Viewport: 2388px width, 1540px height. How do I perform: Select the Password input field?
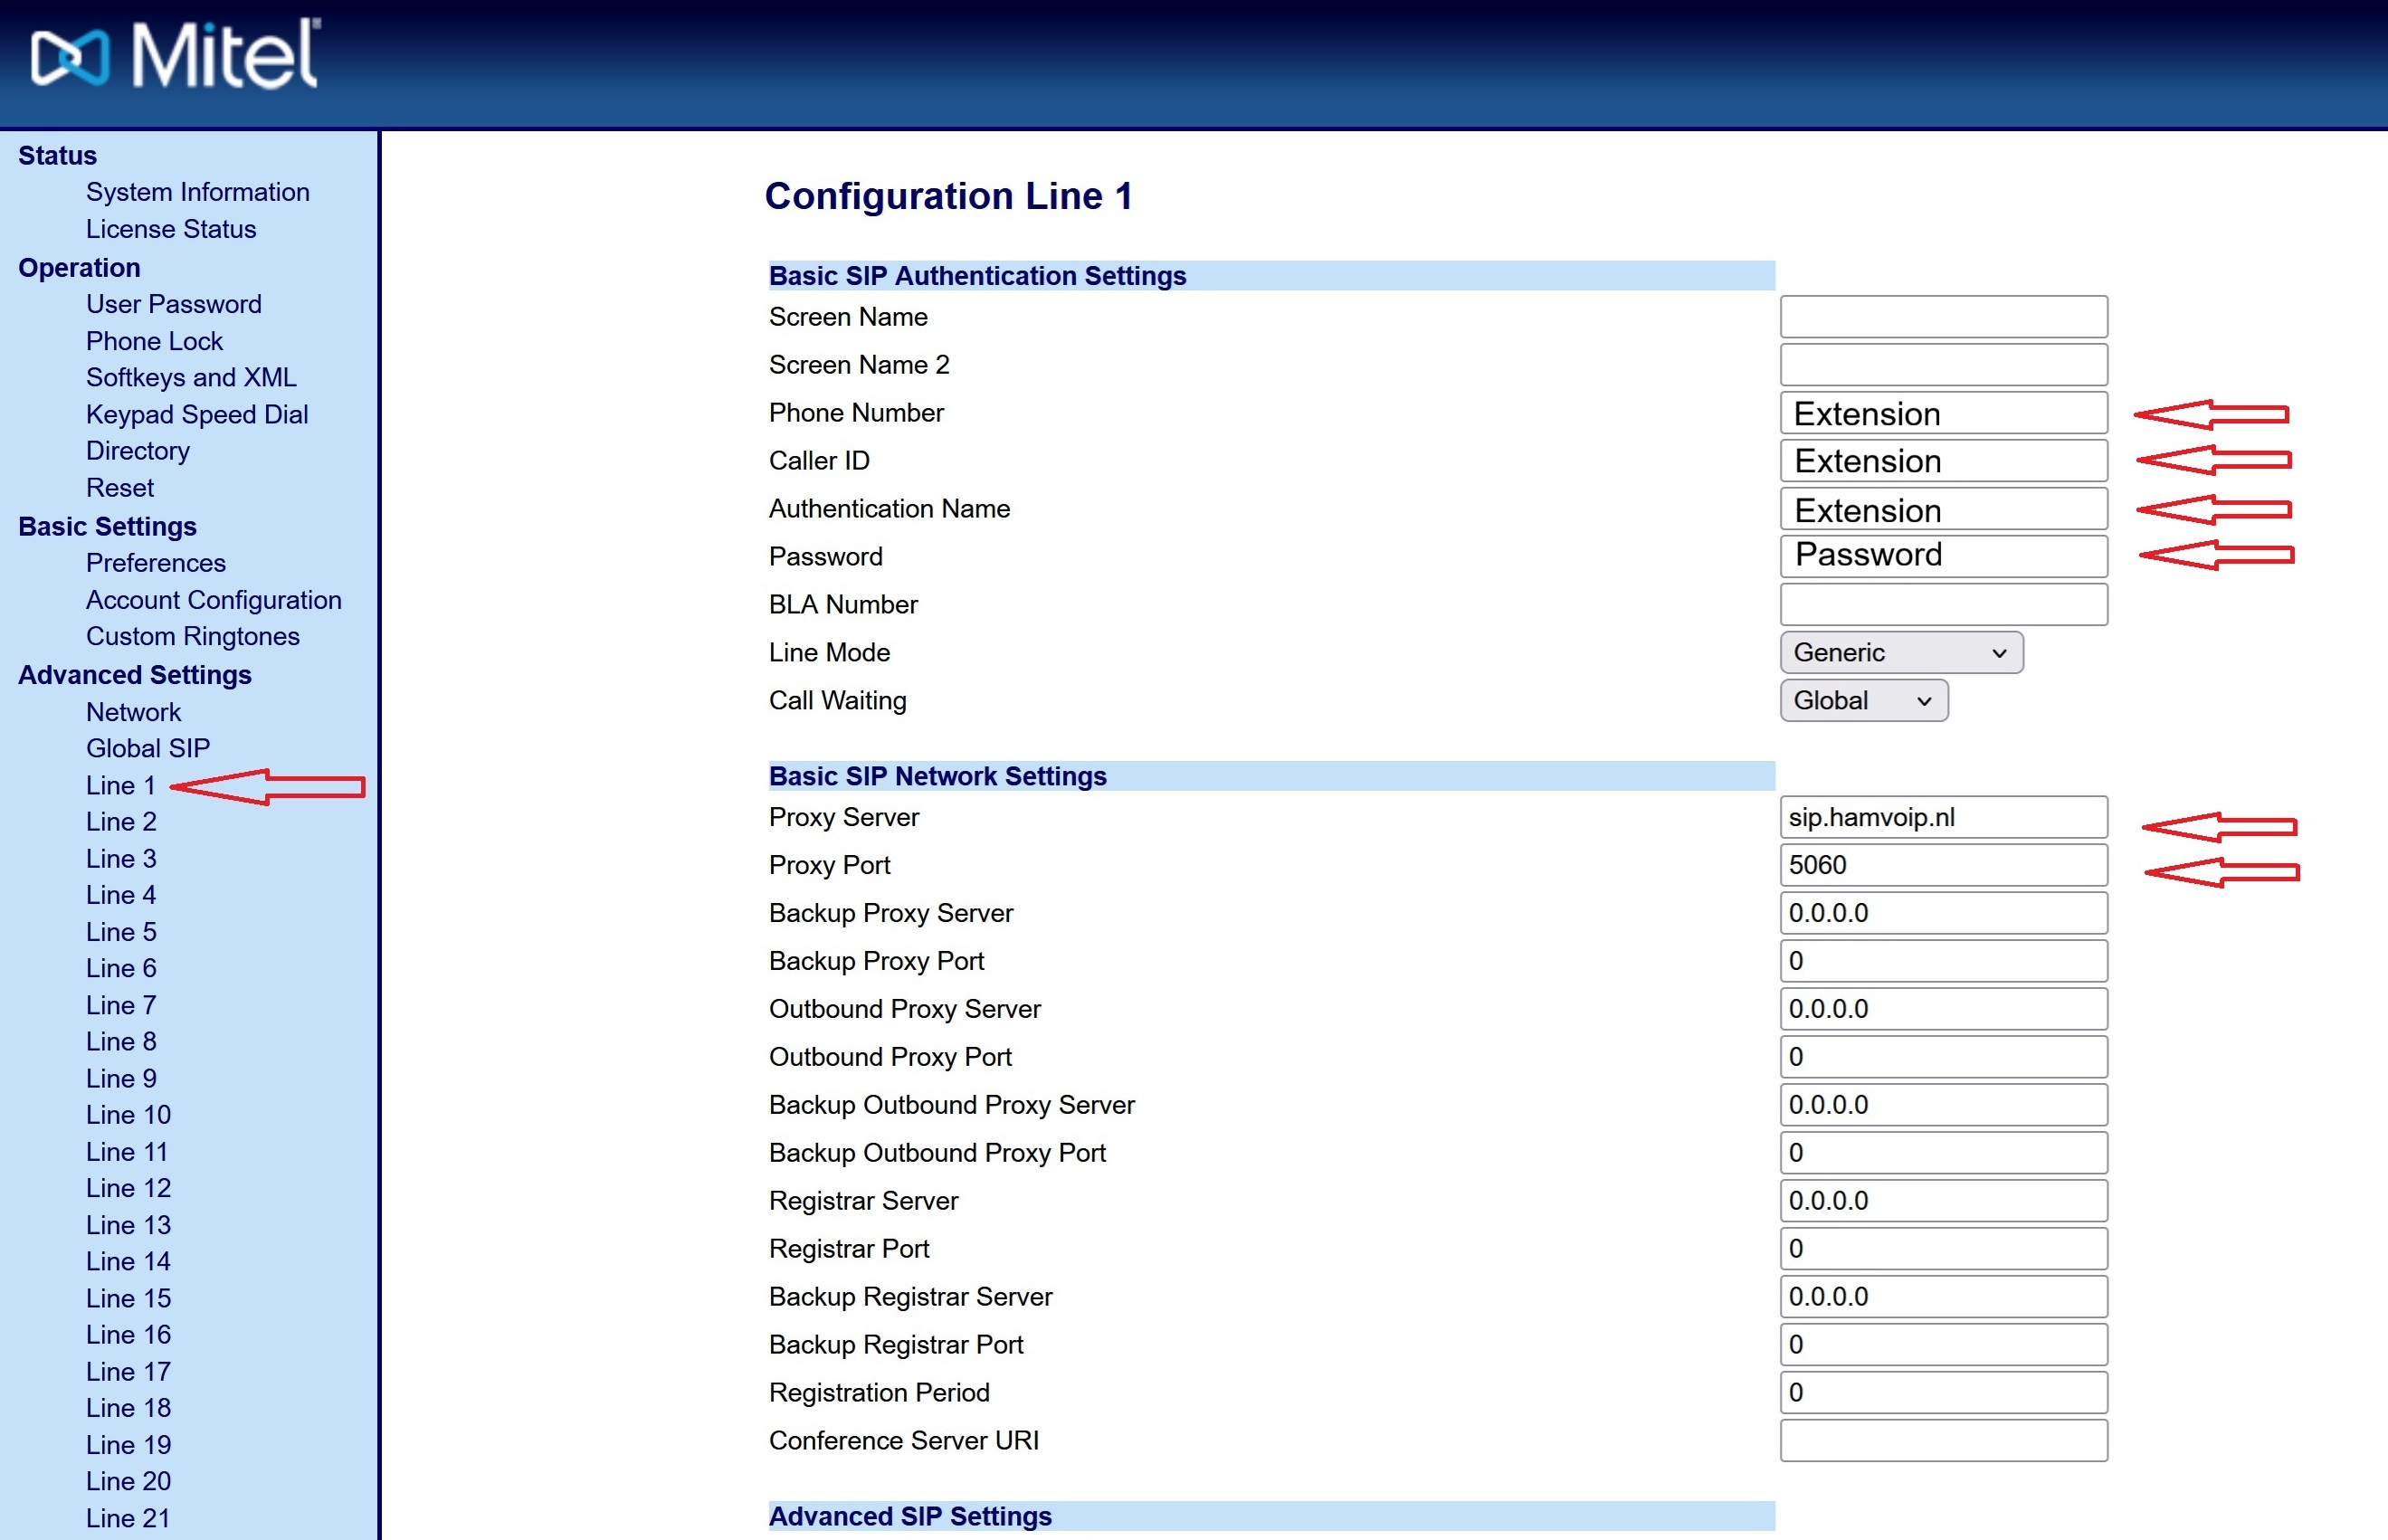(1942, 556)
